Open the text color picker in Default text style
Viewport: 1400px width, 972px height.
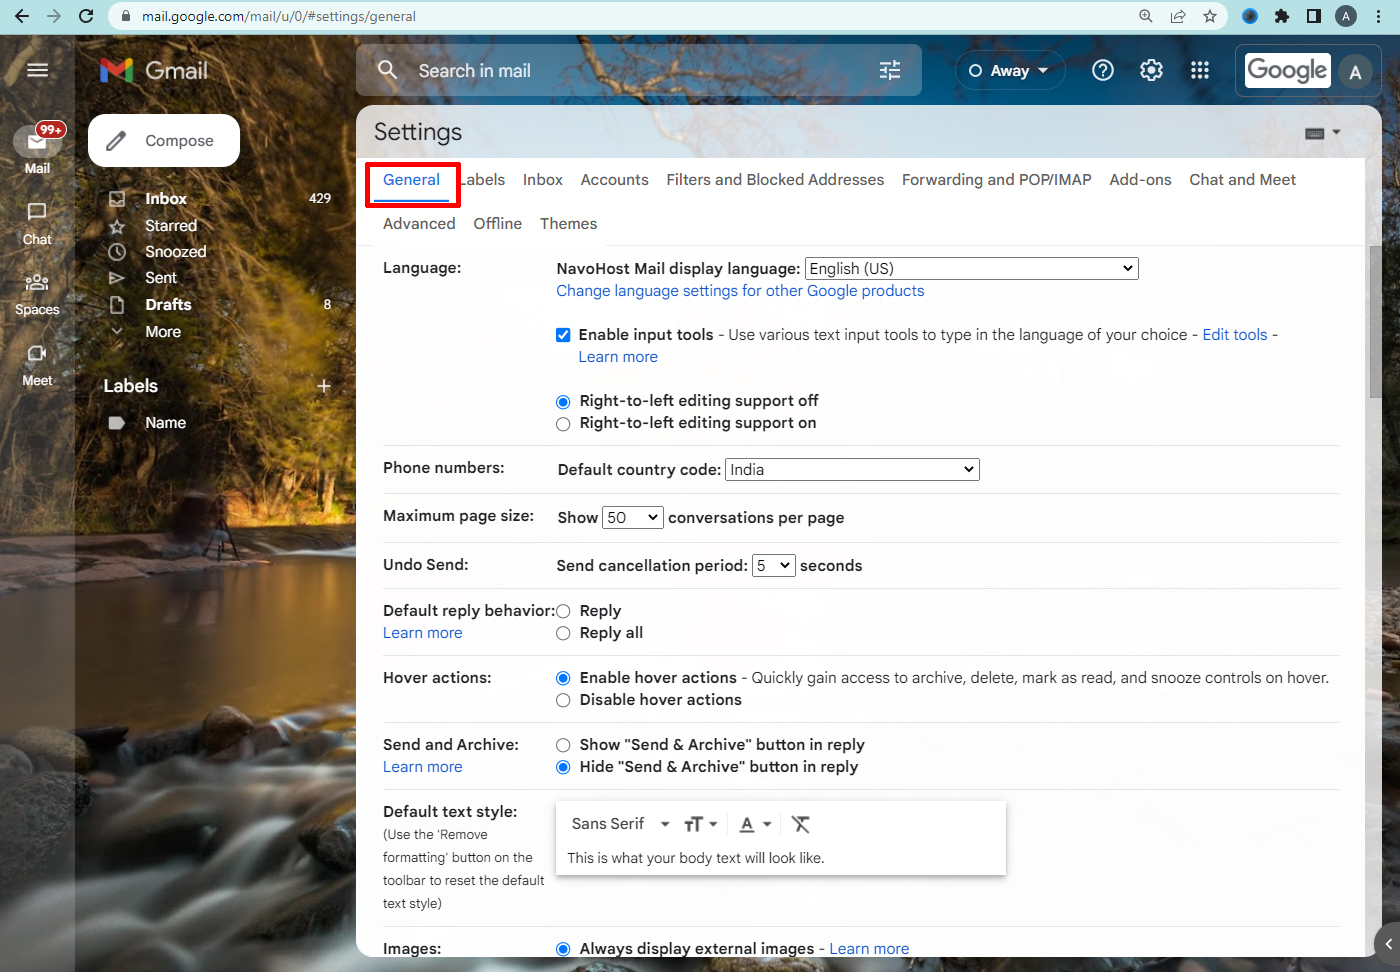point(755,824)
